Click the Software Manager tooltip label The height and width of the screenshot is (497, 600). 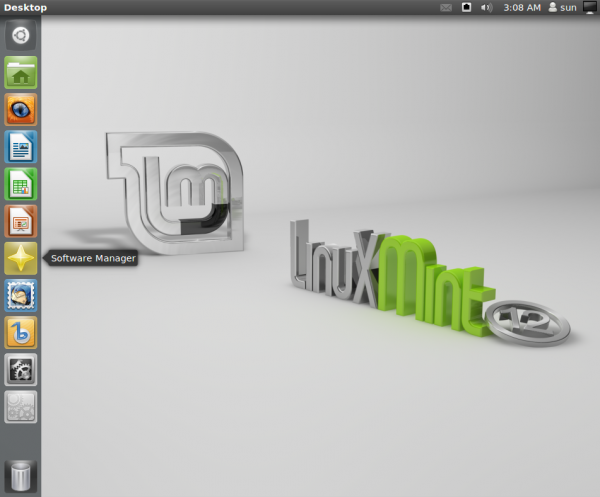93,258
